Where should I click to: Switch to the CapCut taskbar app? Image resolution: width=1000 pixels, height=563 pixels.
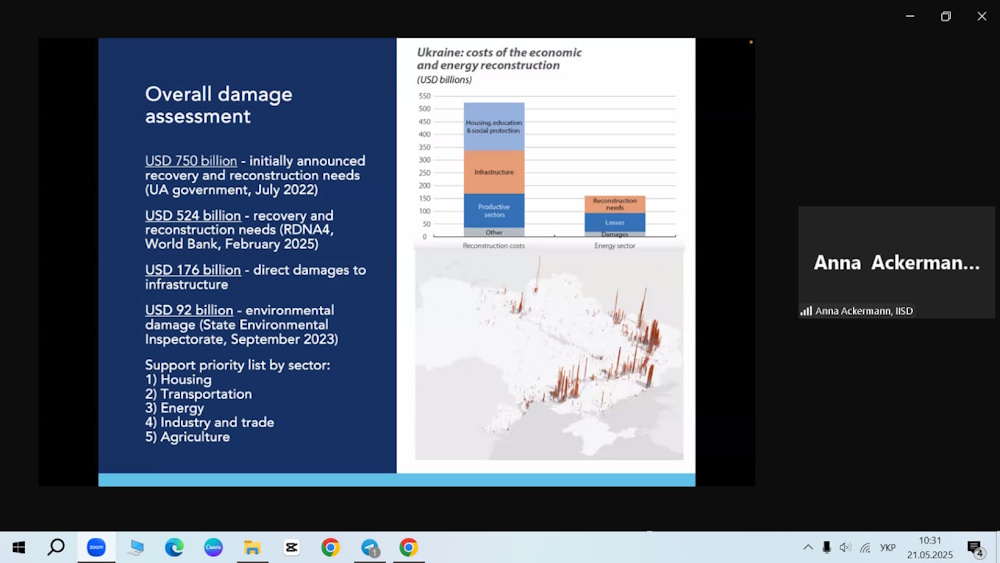[291, 547]
